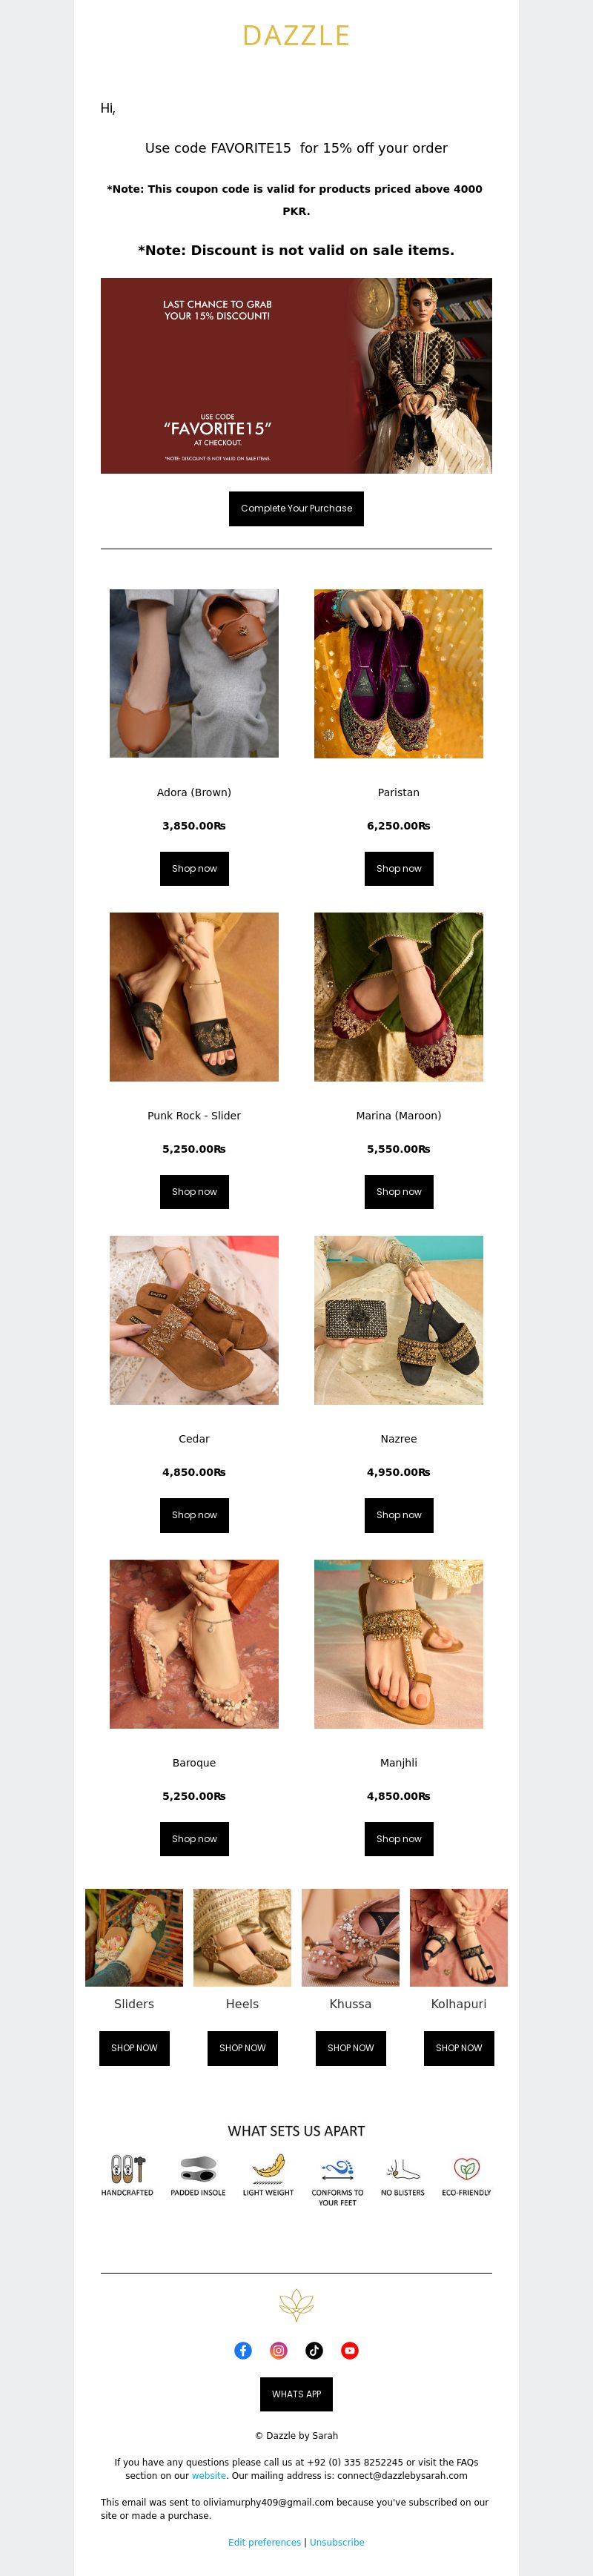Open the Cedar sandal product image
This screenshot has height=2576, width=593.
click(194, 1320)
